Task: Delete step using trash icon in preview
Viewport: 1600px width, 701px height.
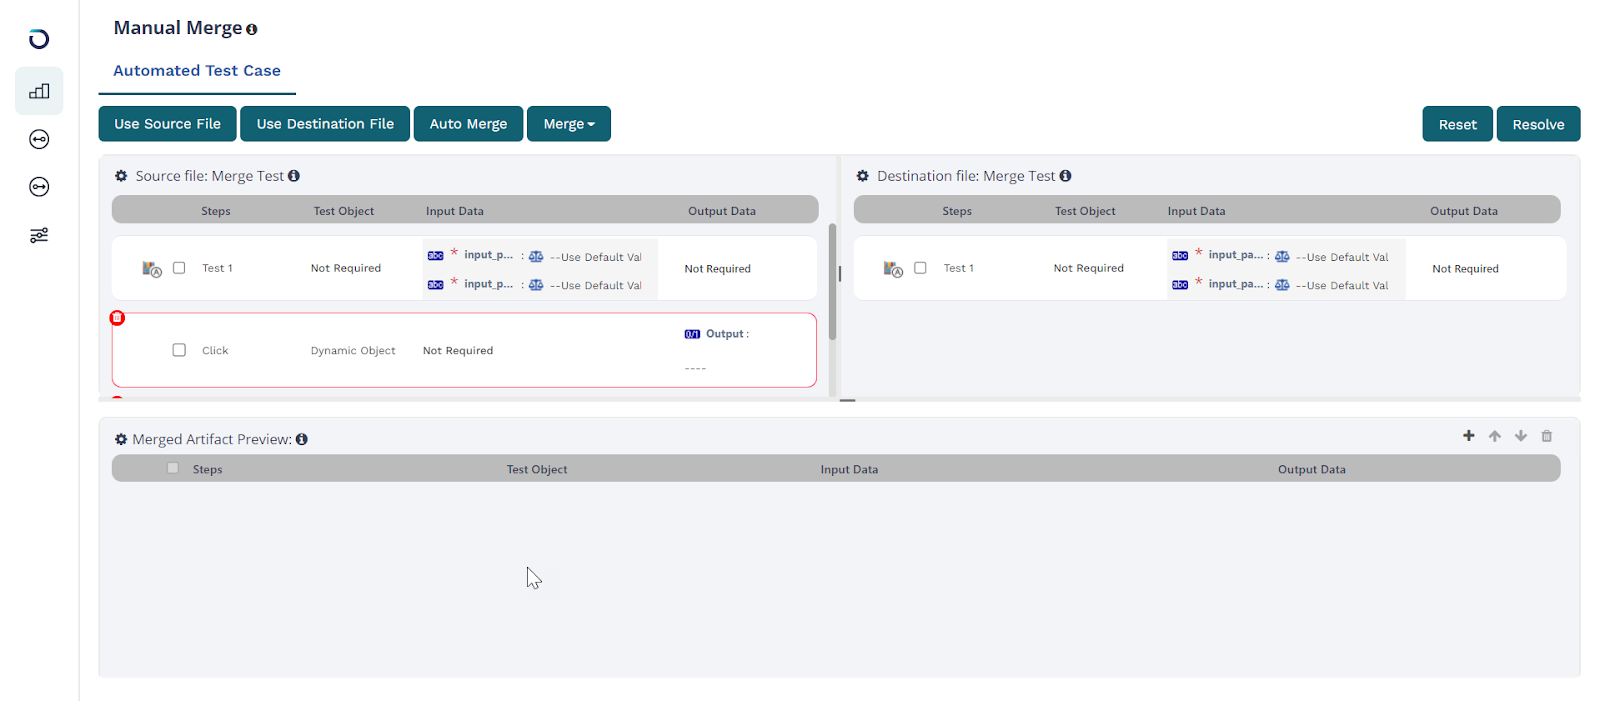Action: (x=1546, y=436)
